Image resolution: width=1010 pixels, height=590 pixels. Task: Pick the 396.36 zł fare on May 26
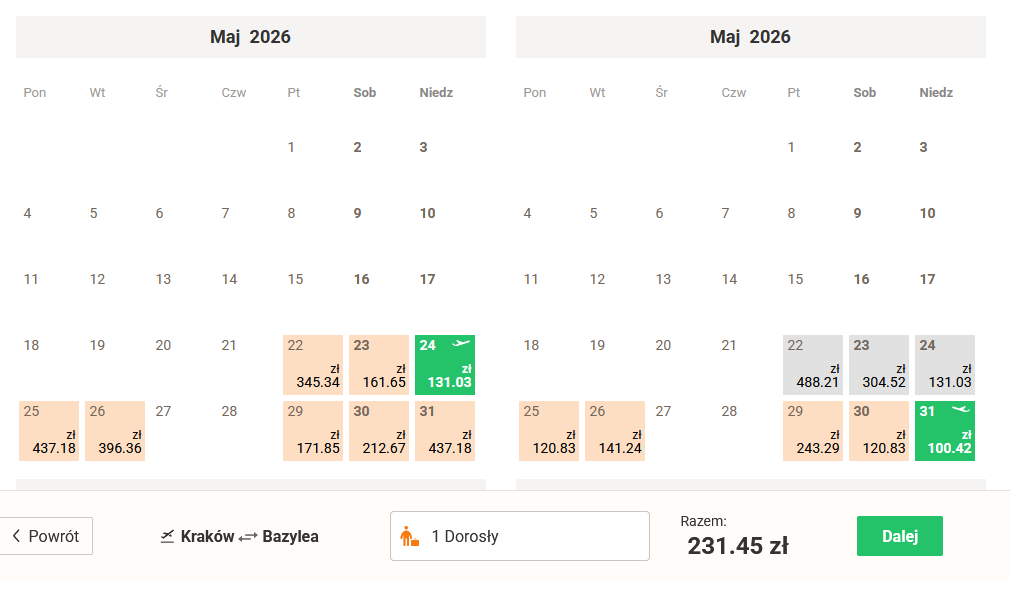[x=115, y=431]
